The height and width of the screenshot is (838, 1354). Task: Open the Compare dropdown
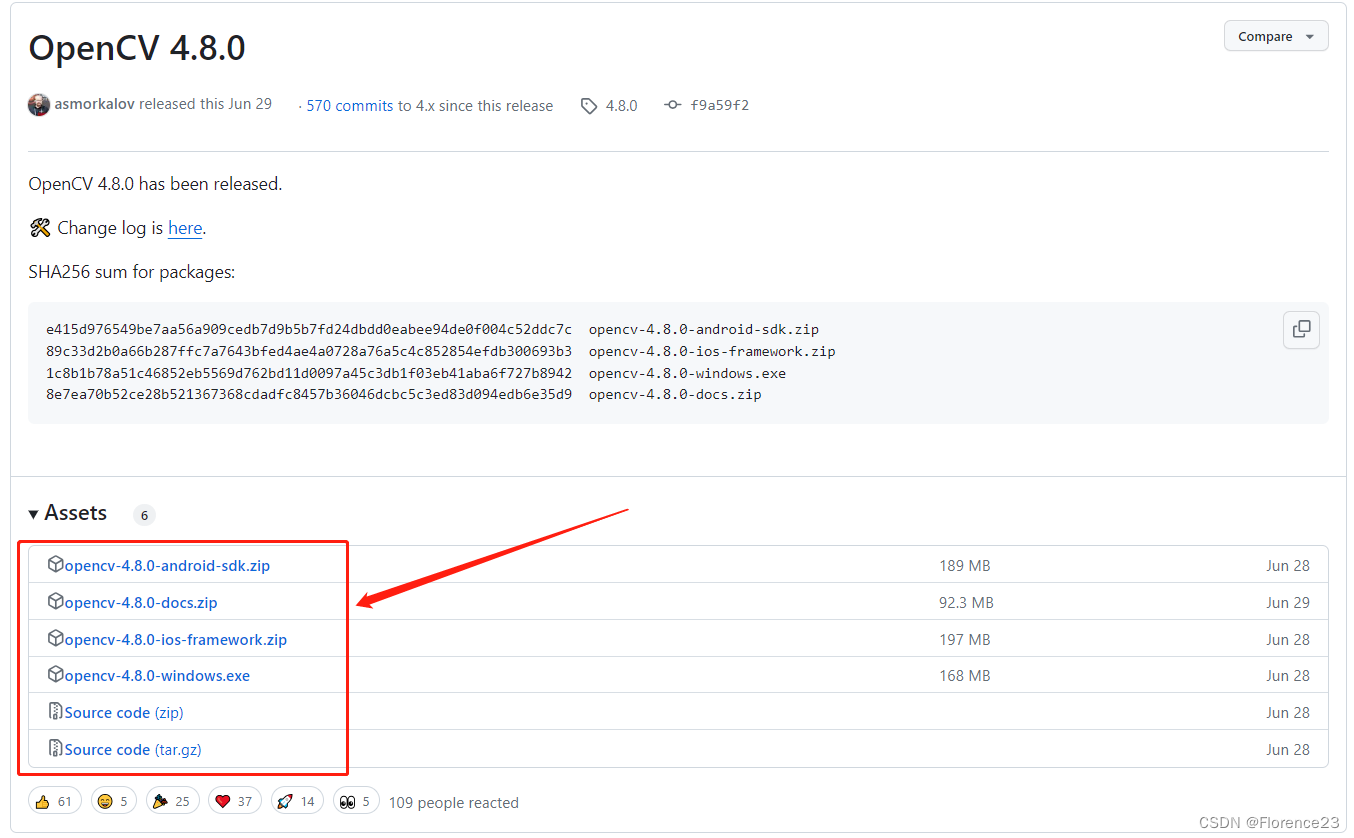tap(1276, 35)
